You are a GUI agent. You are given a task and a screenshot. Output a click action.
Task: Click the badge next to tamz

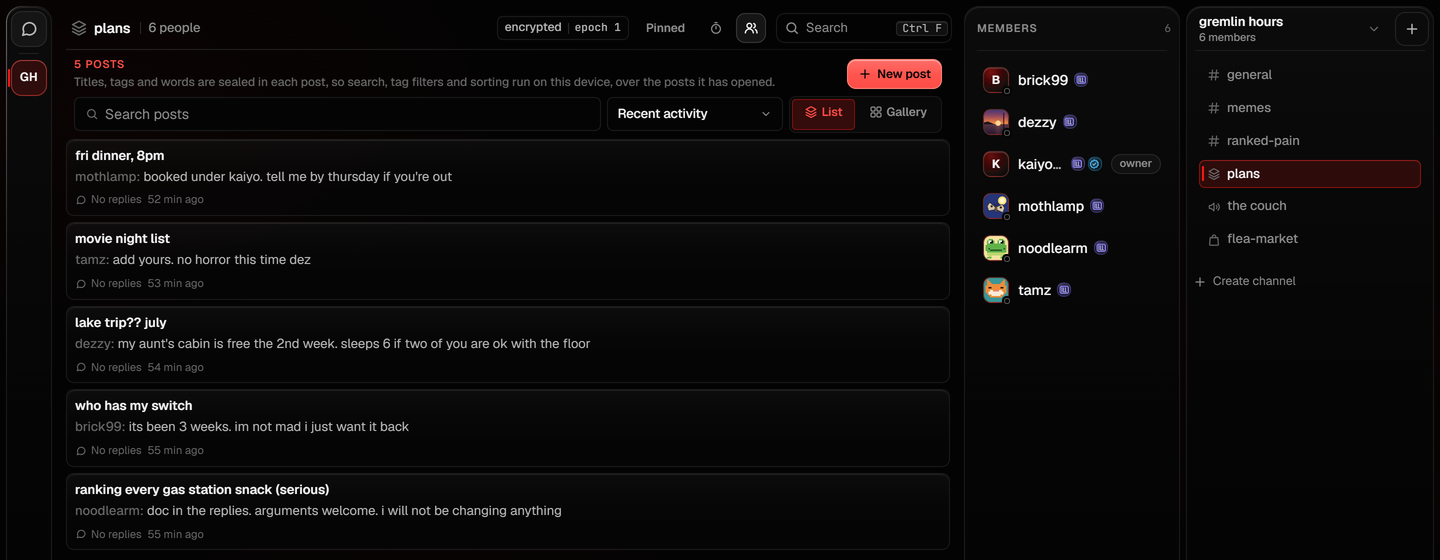(x=1064, y=290)
